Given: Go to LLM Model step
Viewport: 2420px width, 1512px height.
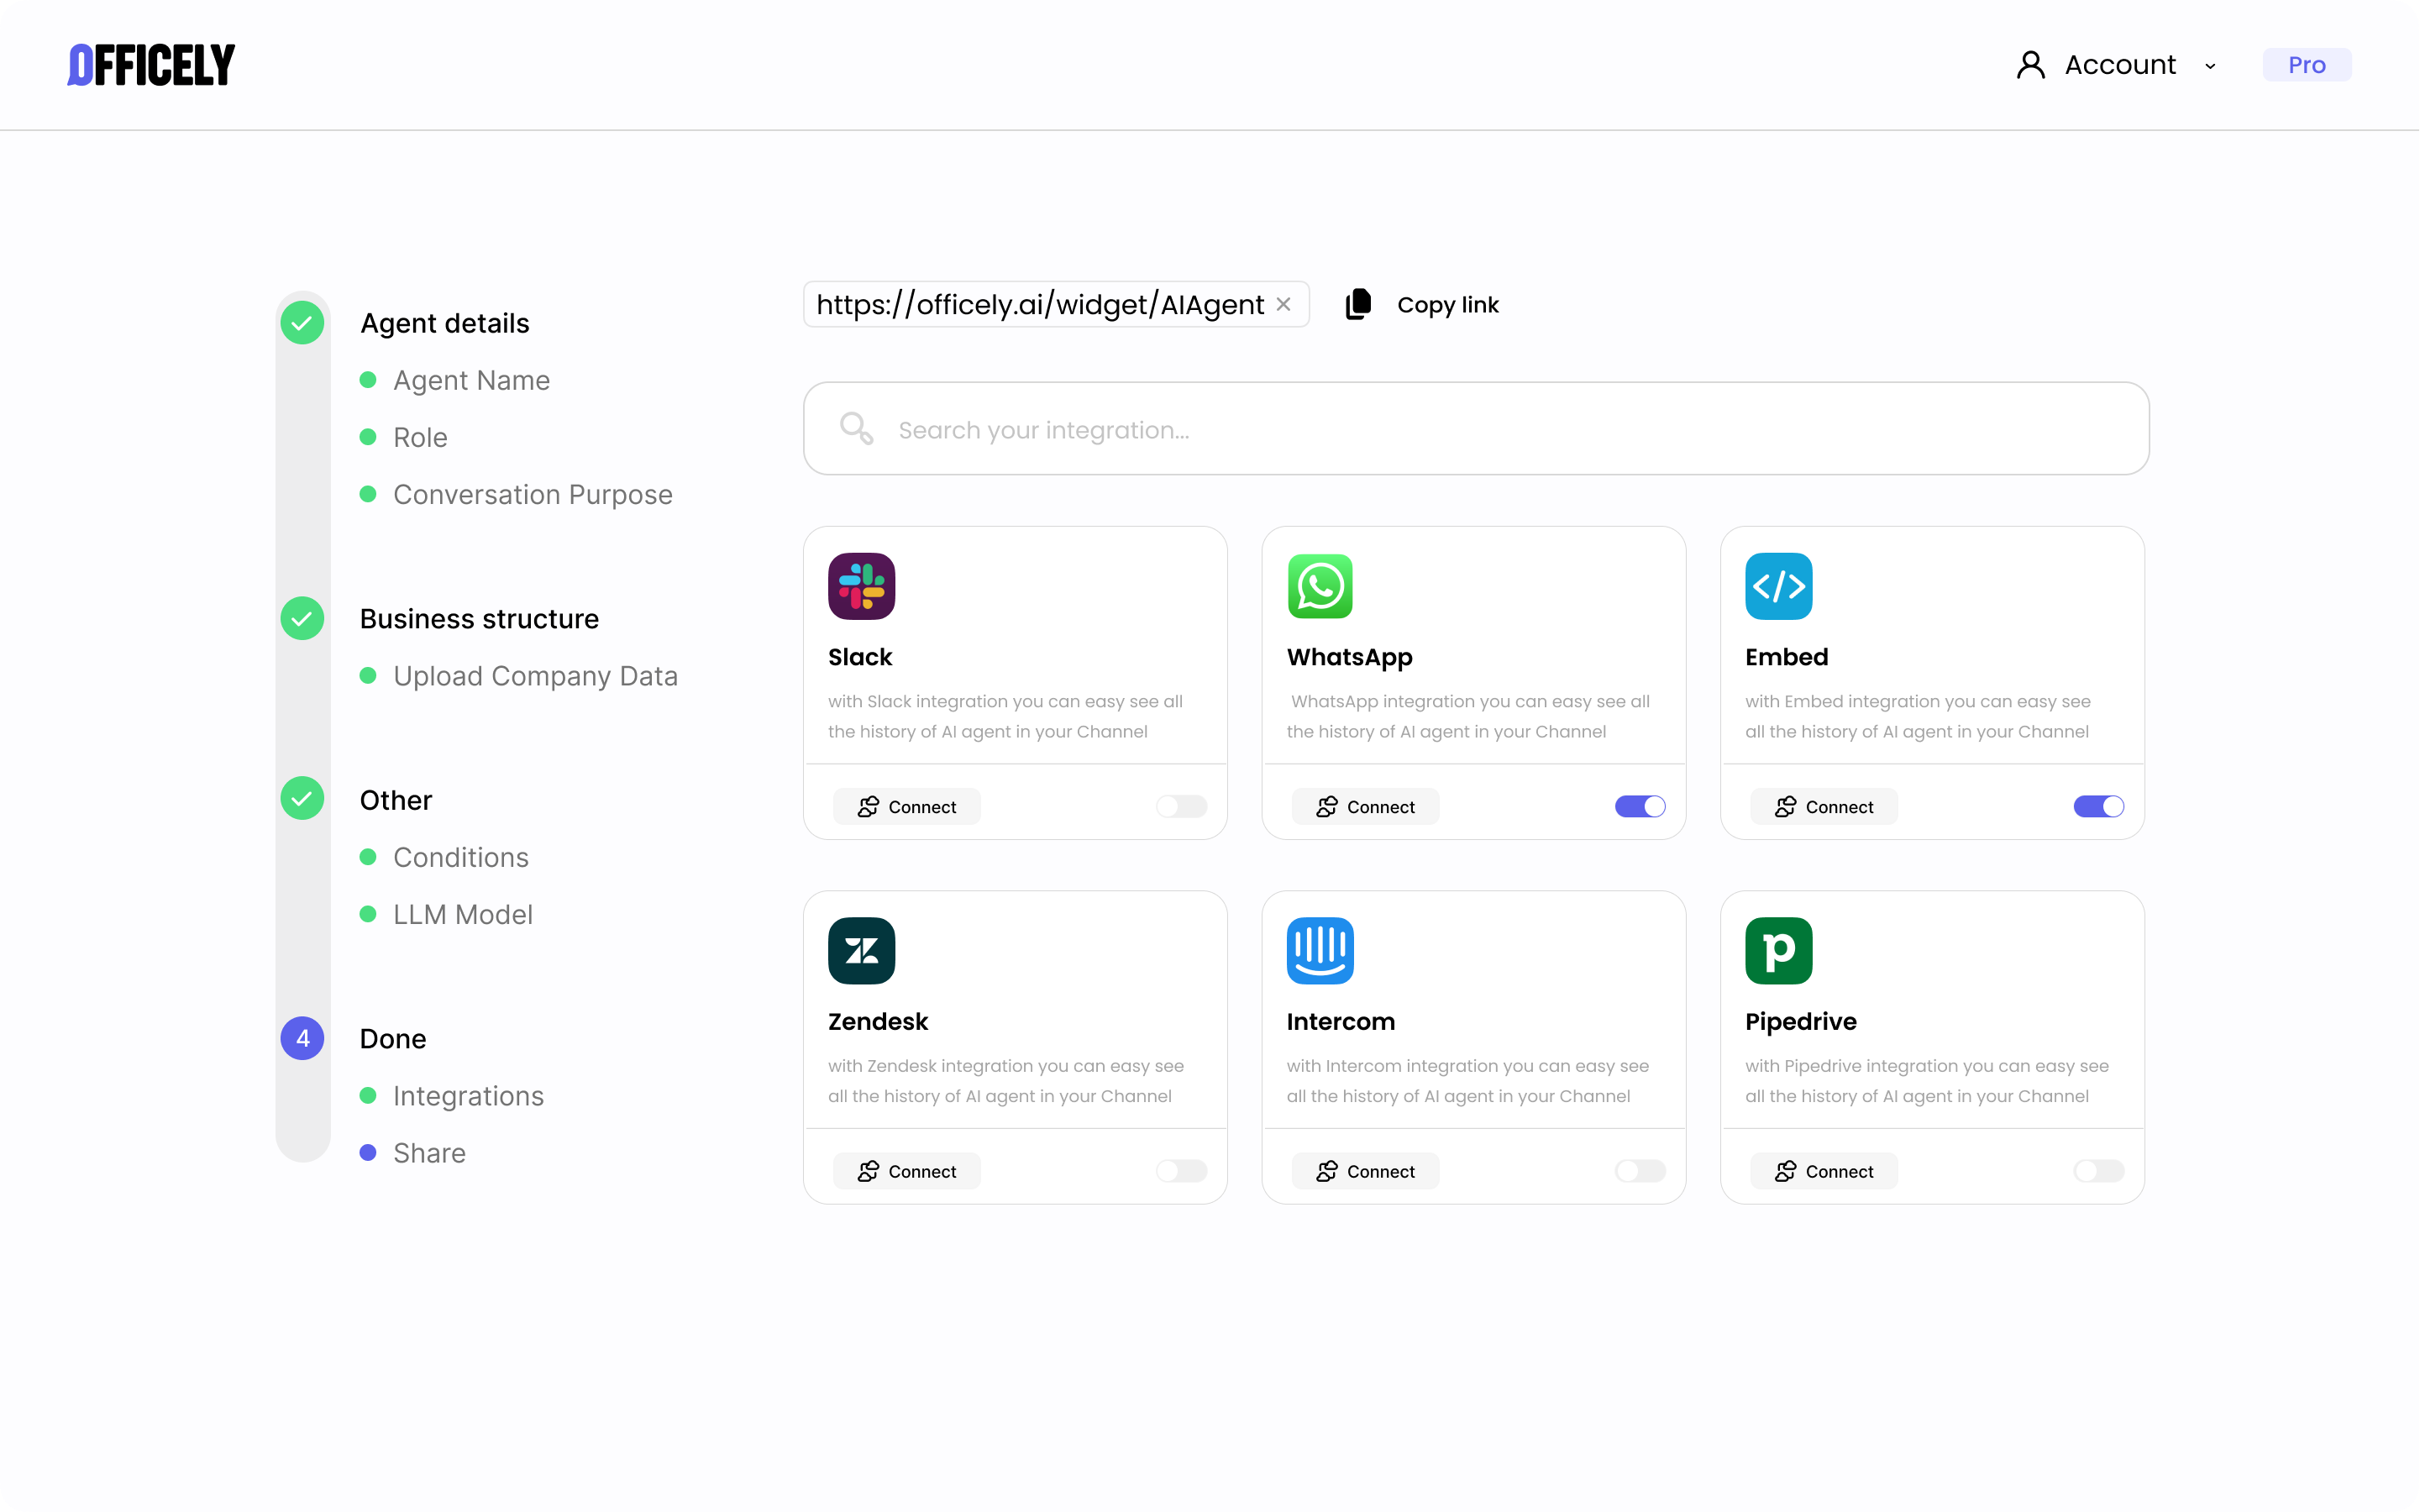Looking at the screenshot, I should point(462,914).
